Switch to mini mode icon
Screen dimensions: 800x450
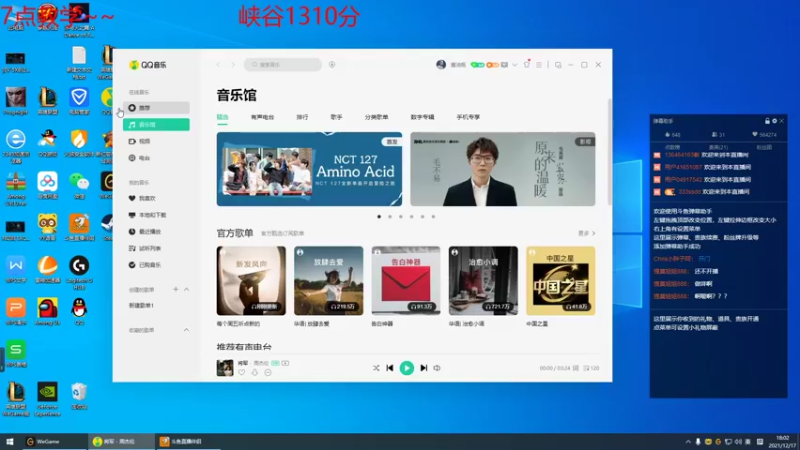coord(558,65)
